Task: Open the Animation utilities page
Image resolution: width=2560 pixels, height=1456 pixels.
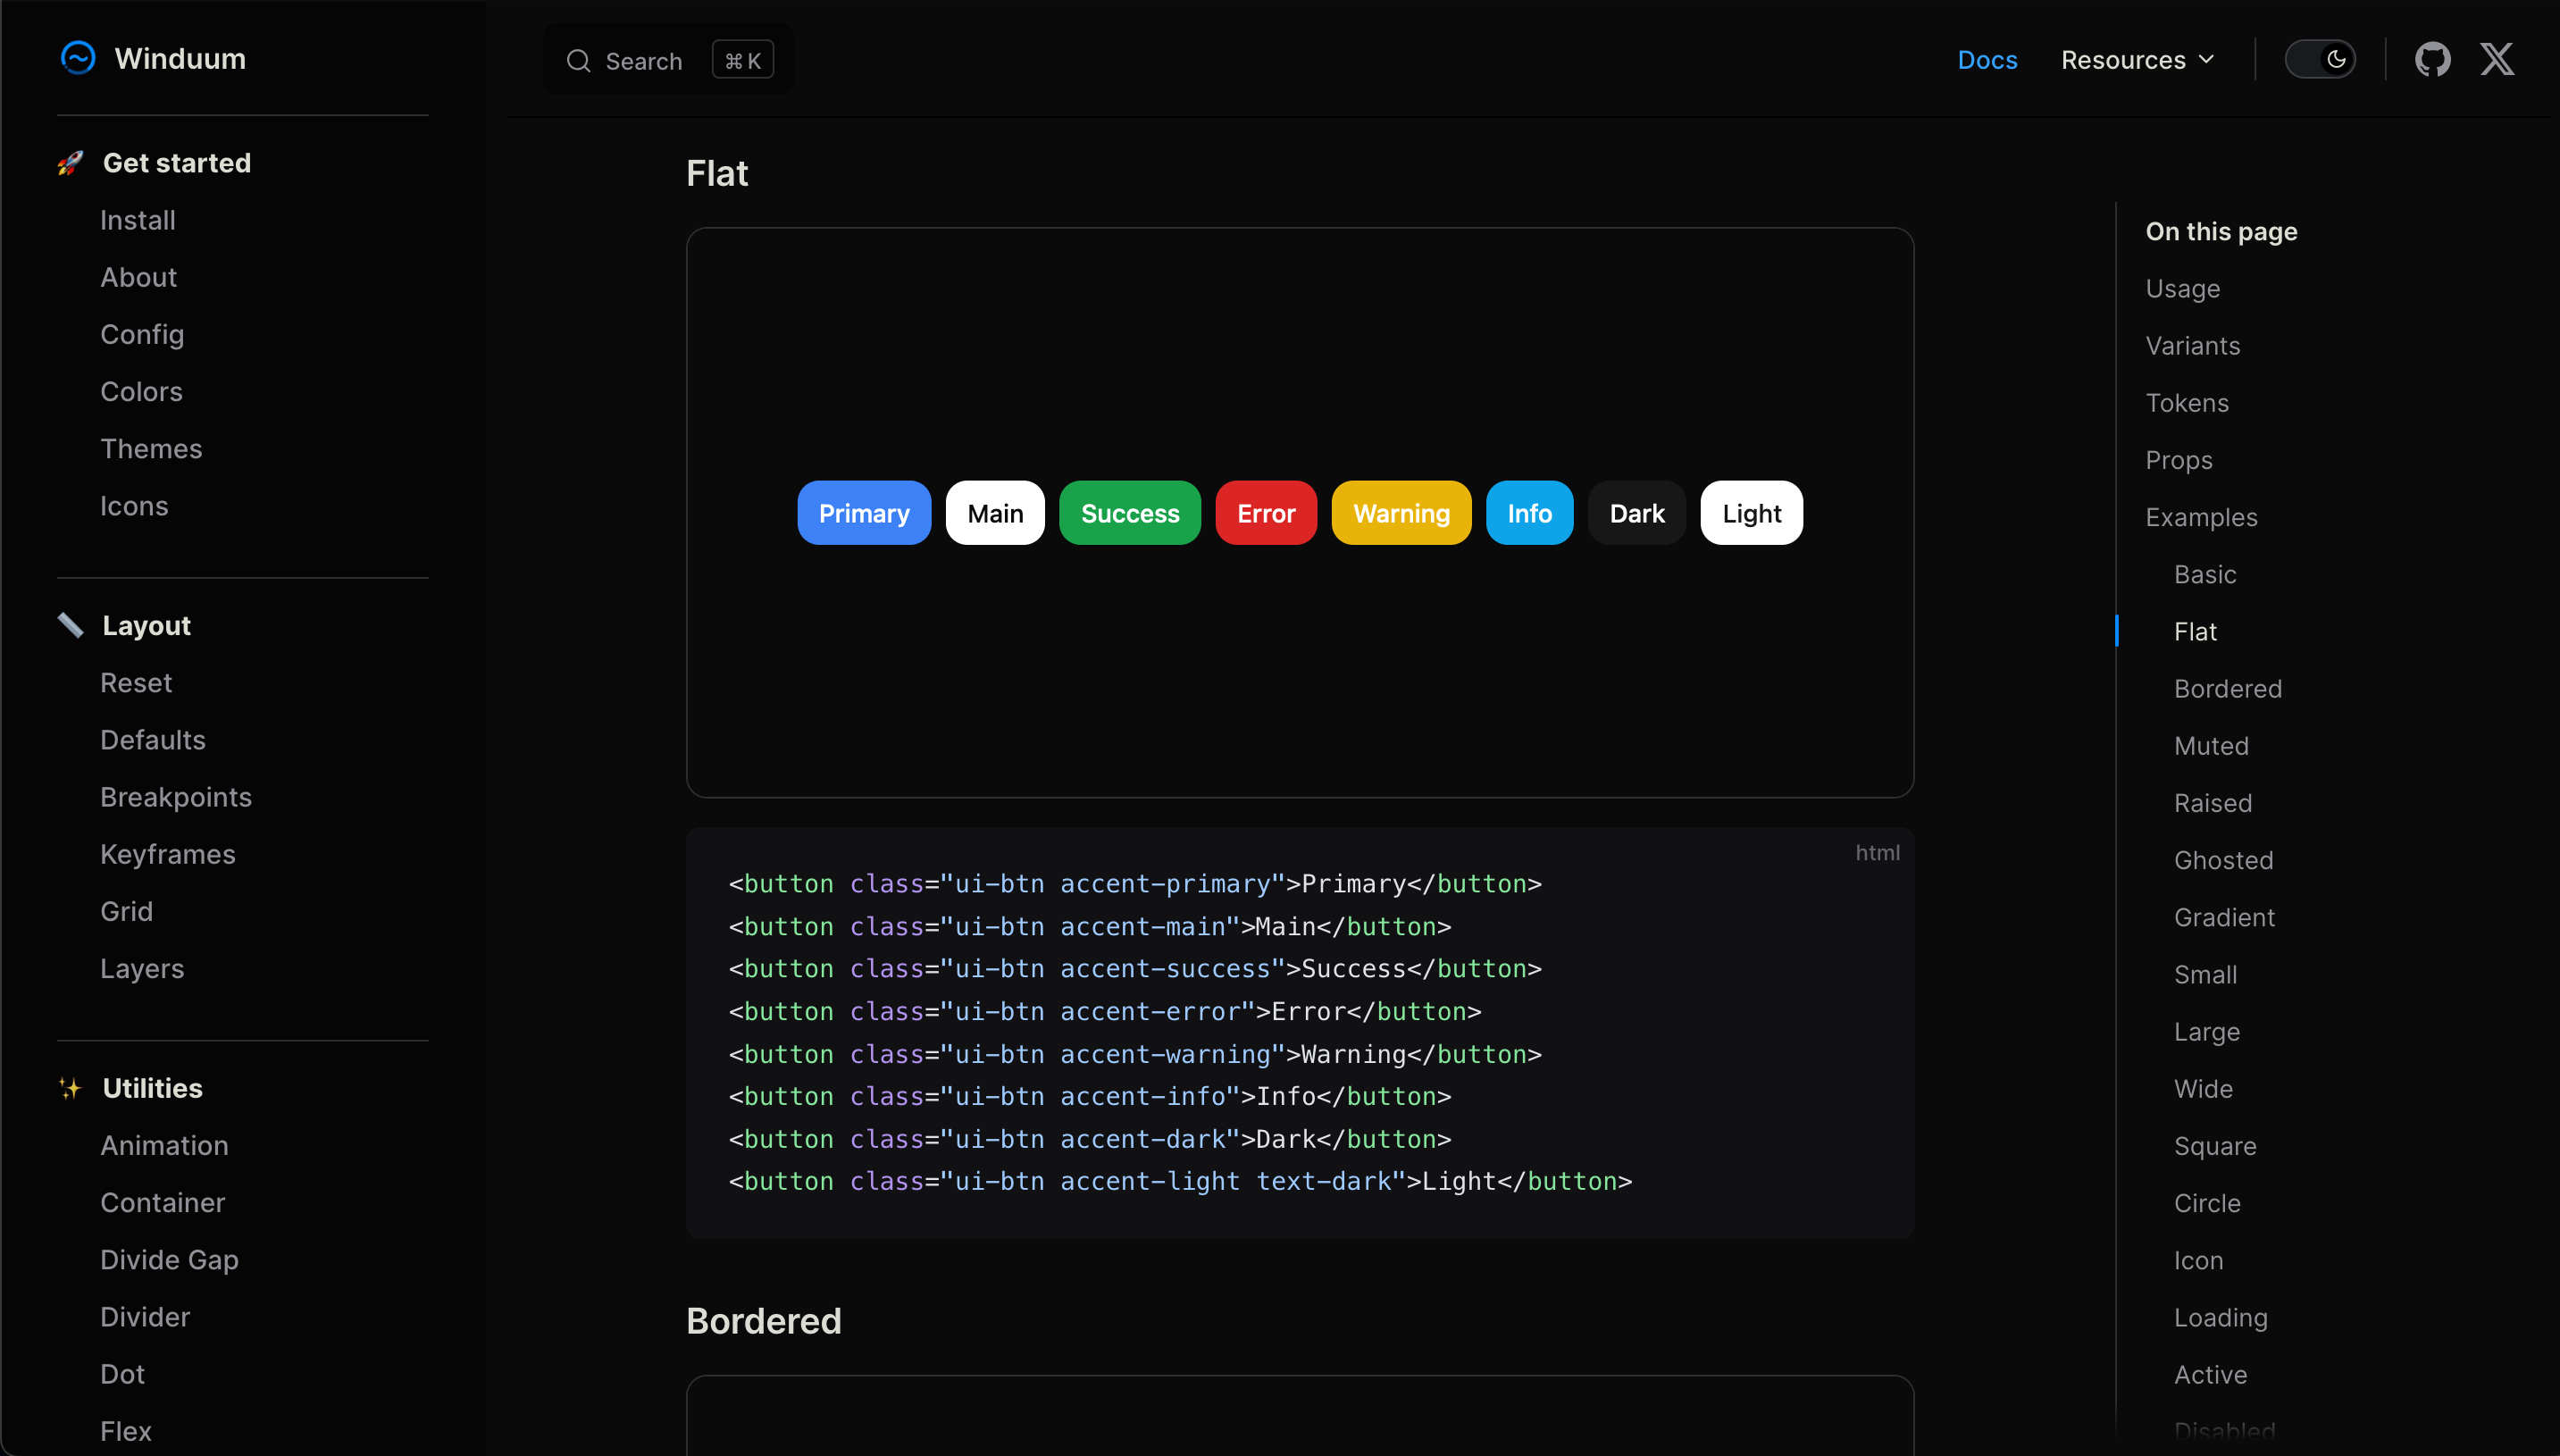Action: [164, 1145]
